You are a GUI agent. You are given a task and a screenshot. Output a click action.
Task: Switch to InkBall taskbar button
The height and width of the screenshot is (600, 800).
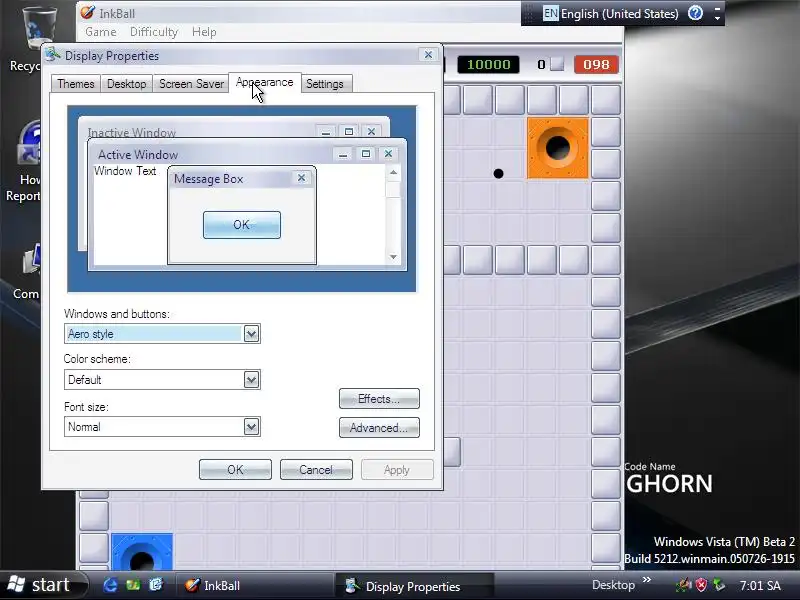coord(254,586)
